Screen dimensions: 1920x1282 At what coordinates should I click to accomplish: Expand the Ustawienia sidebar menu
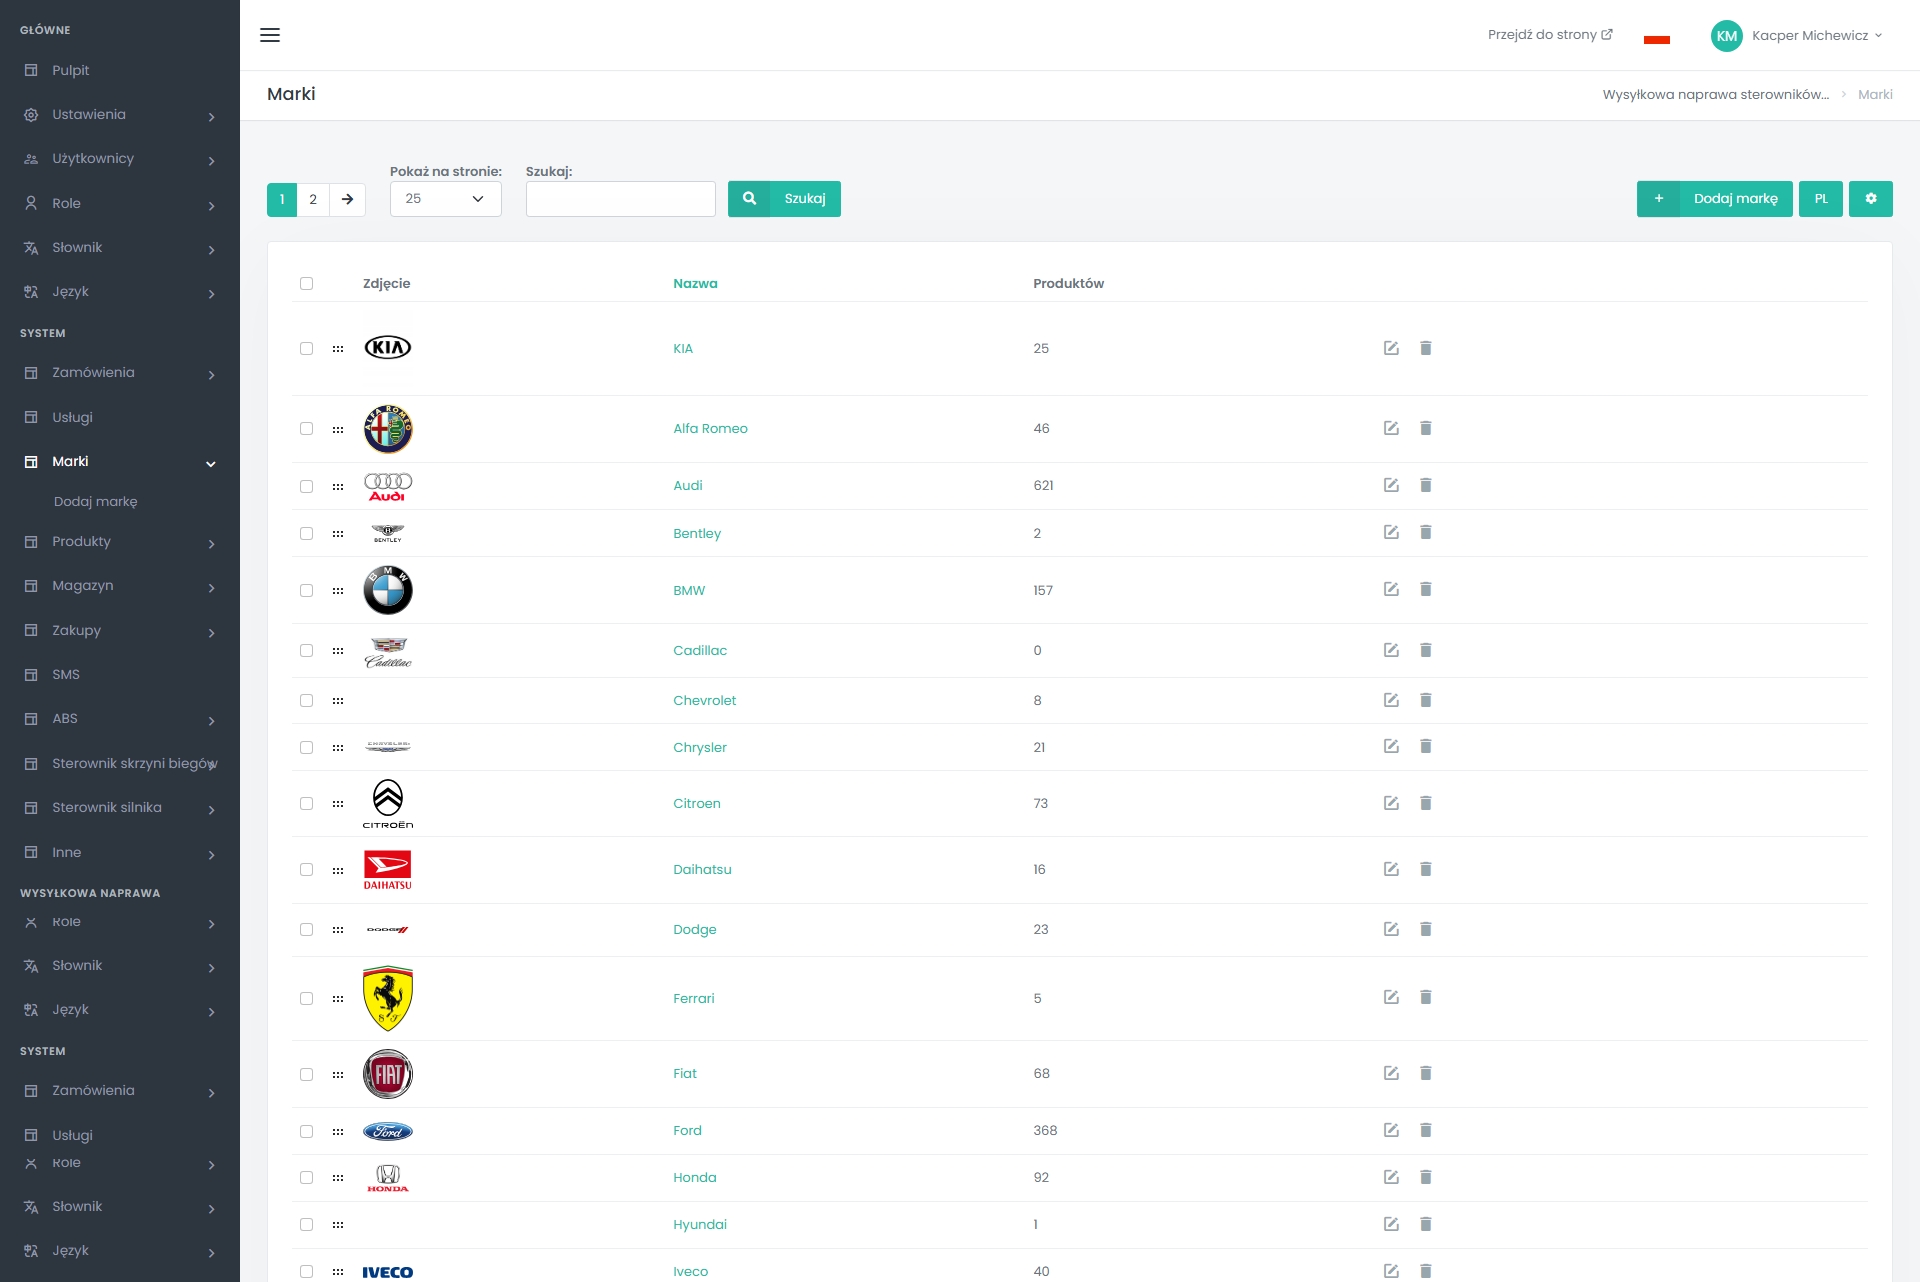point(120,115)
